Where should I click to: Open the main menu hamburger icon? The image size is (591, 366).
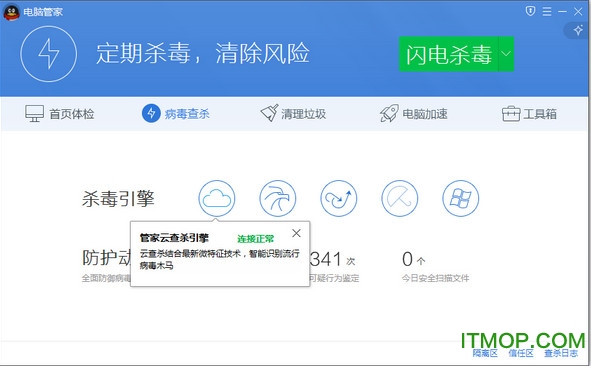tap(547, 11)
